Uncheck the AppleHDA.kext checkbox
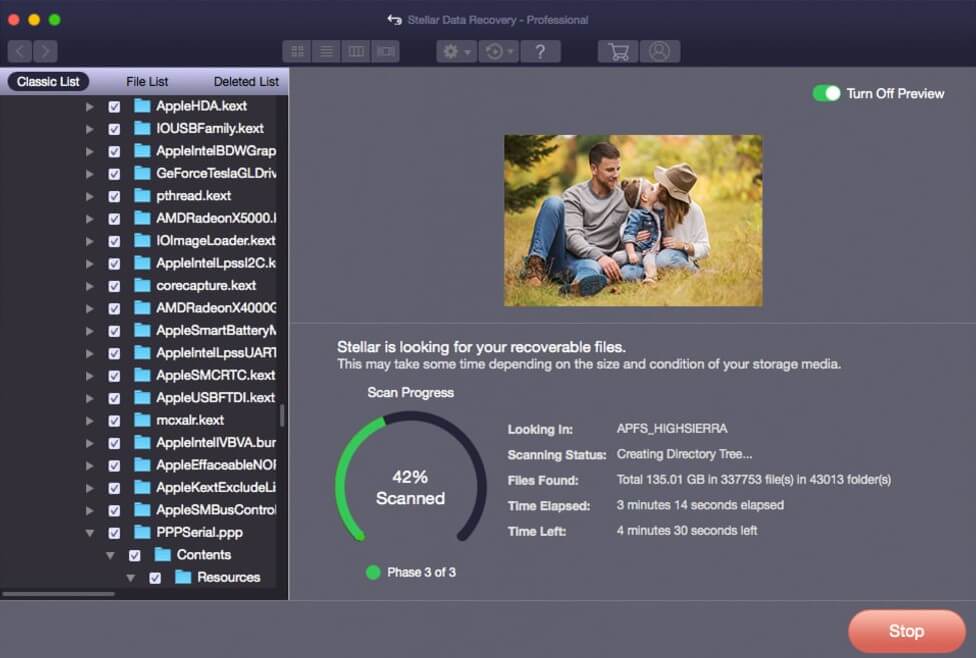976x658 pixels. click(114, 106)
